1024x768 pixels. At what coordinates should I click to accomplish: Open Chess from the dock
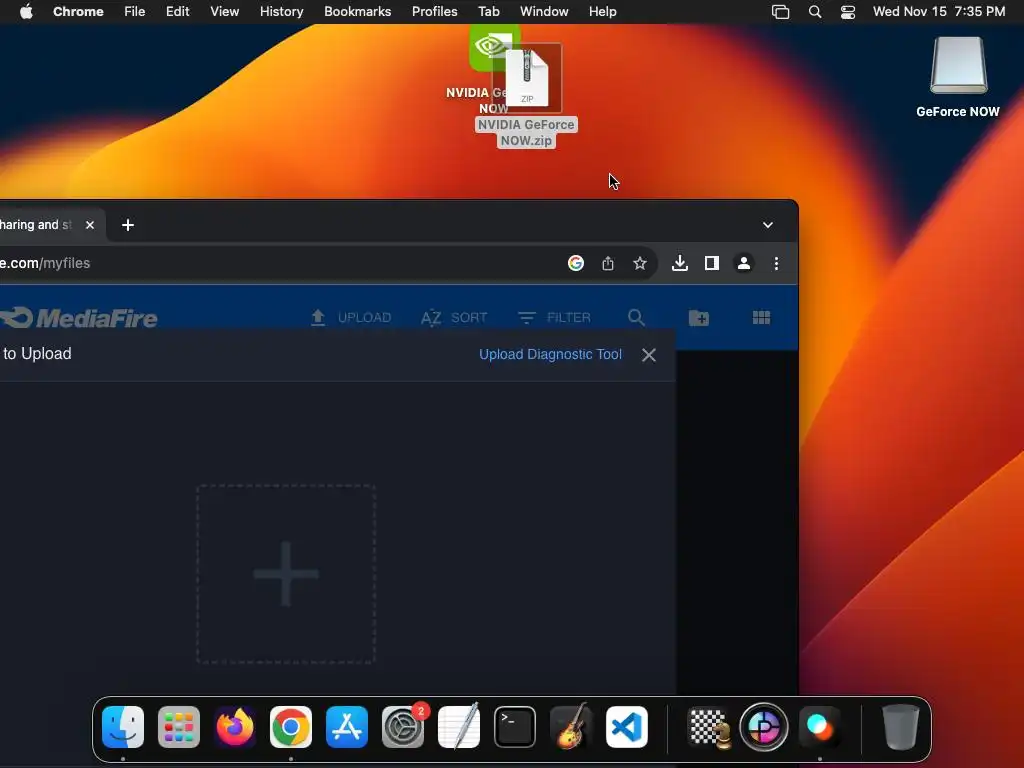pyautogui.click(x=709, y=726)
